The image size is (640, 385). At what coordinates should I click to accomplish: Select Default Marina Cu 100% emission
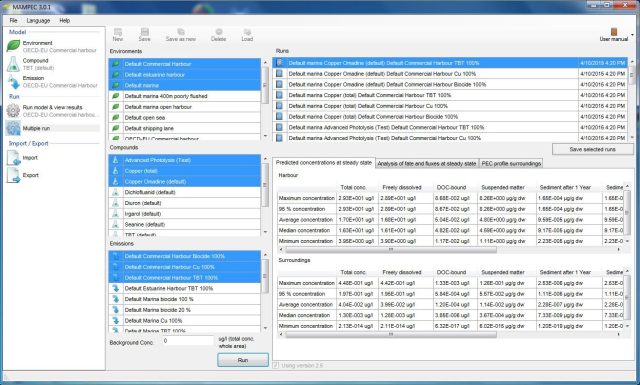point(184,320)
